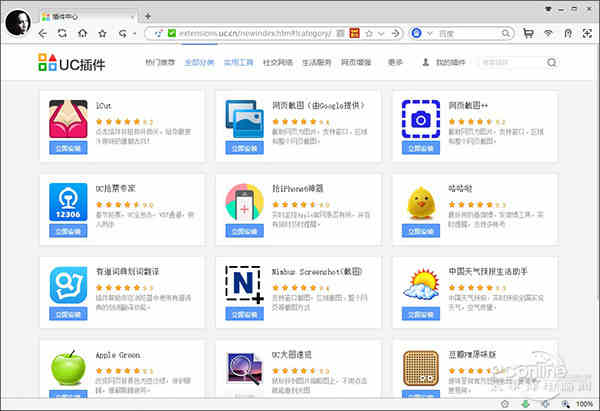Click the Google webpage screenshot plugin icon

245,119
